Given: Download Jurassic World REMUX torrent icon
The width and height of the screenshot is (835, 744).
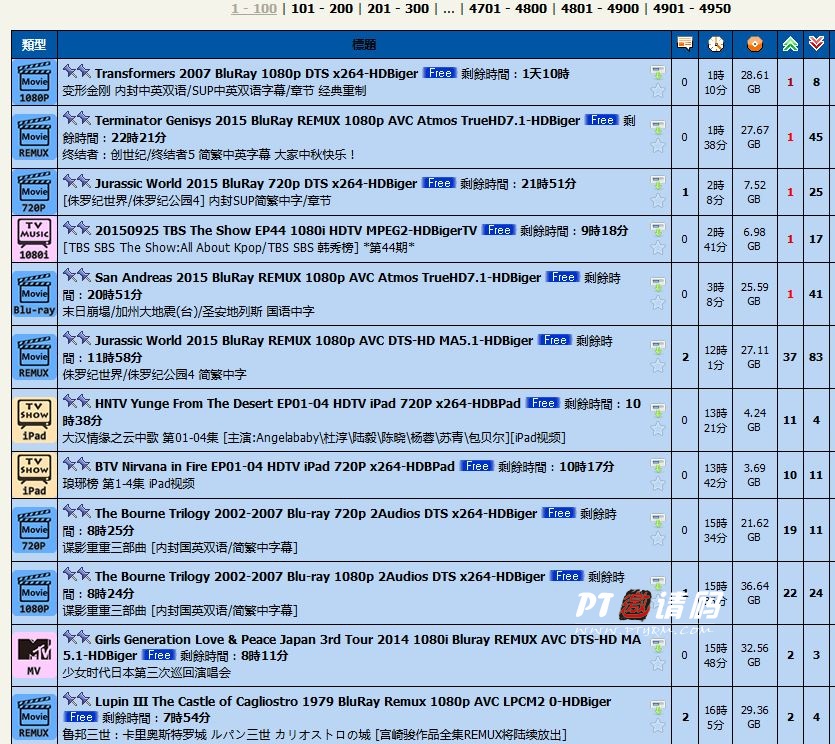Looking at the screenshot, I should point(658,347).
